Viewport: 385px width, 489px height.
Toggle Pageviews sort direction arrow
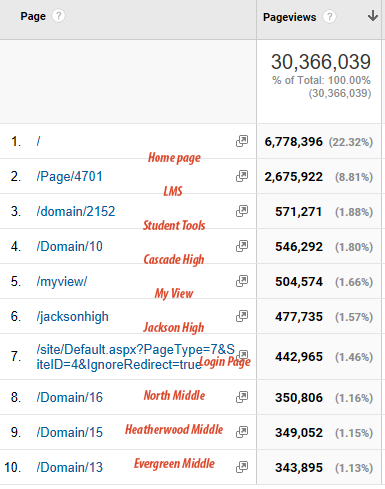tap(373, 16)
